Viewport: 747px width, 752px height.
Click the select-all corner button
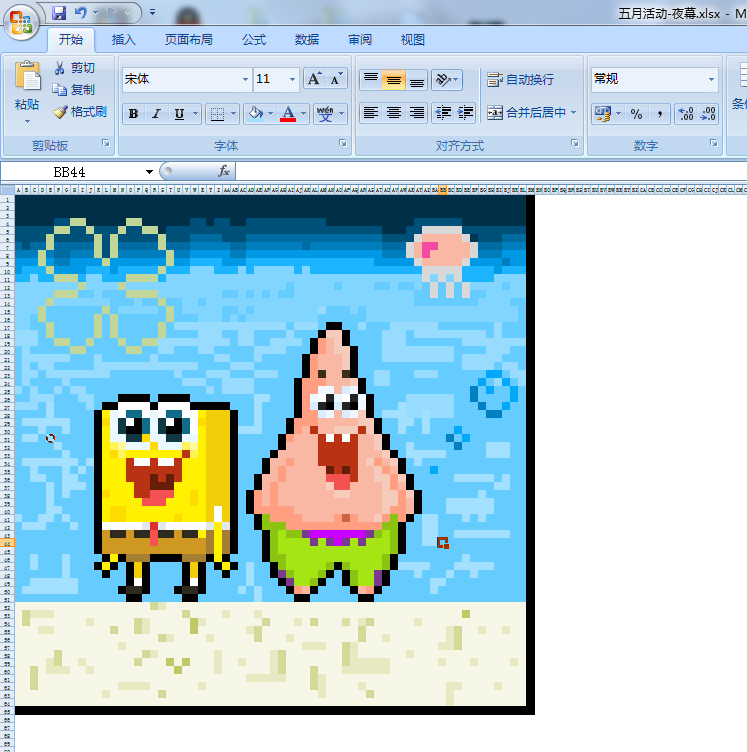tap(7, 190)
